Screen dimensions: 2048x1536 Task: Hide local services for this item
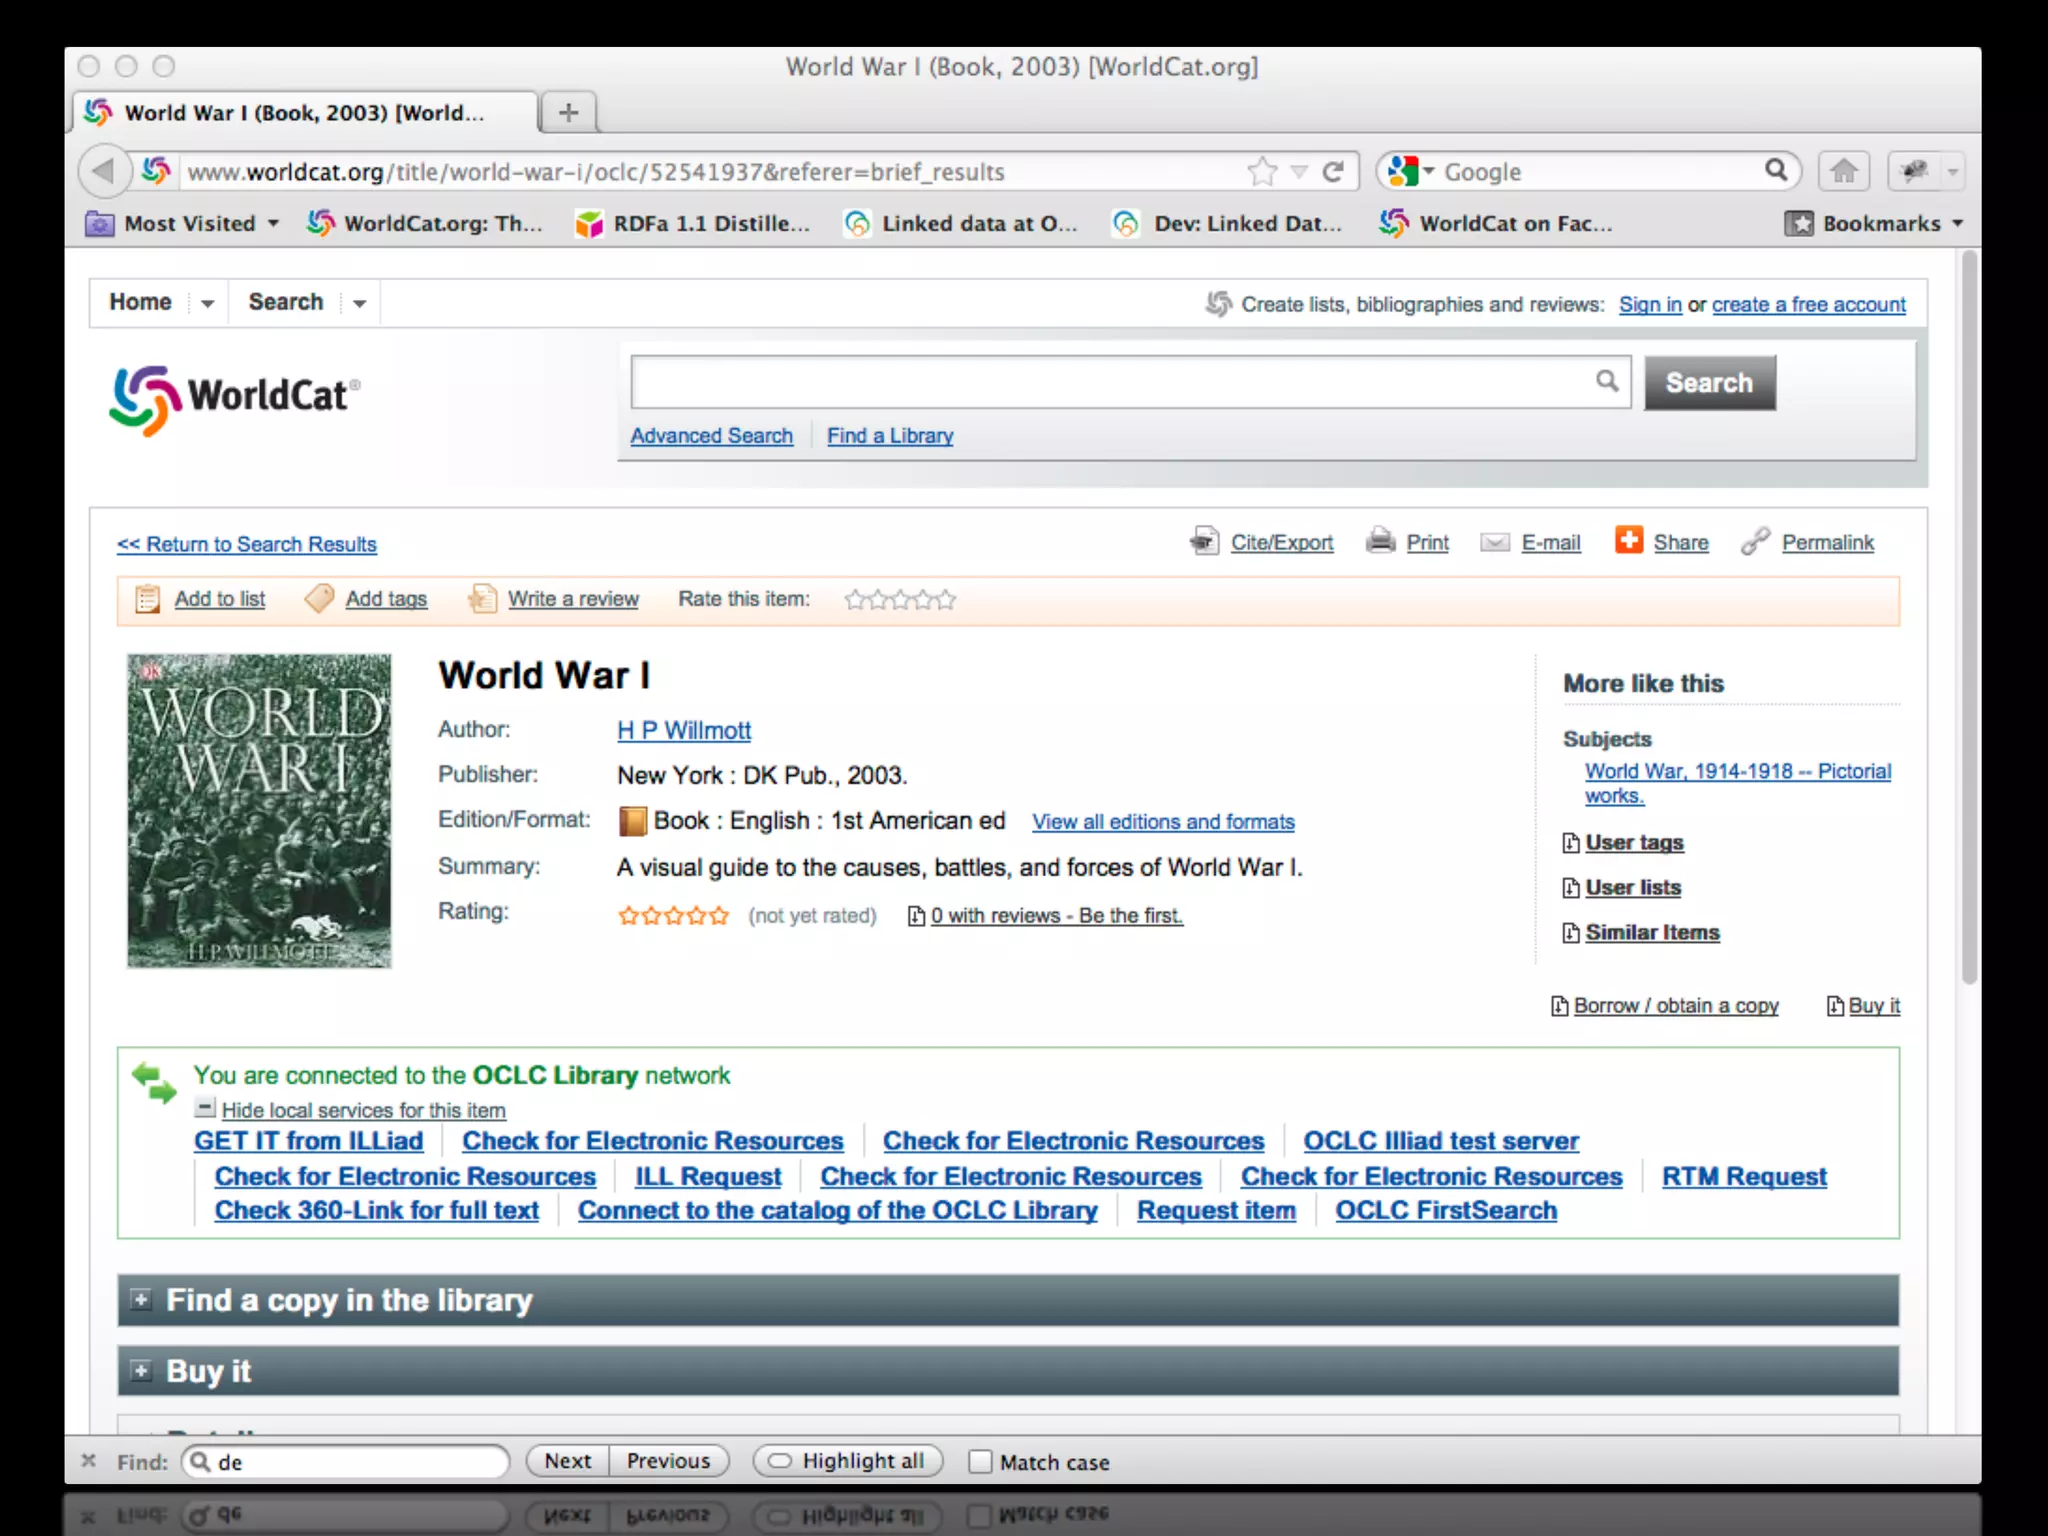pyautogui.click(x=363, y=1110)
